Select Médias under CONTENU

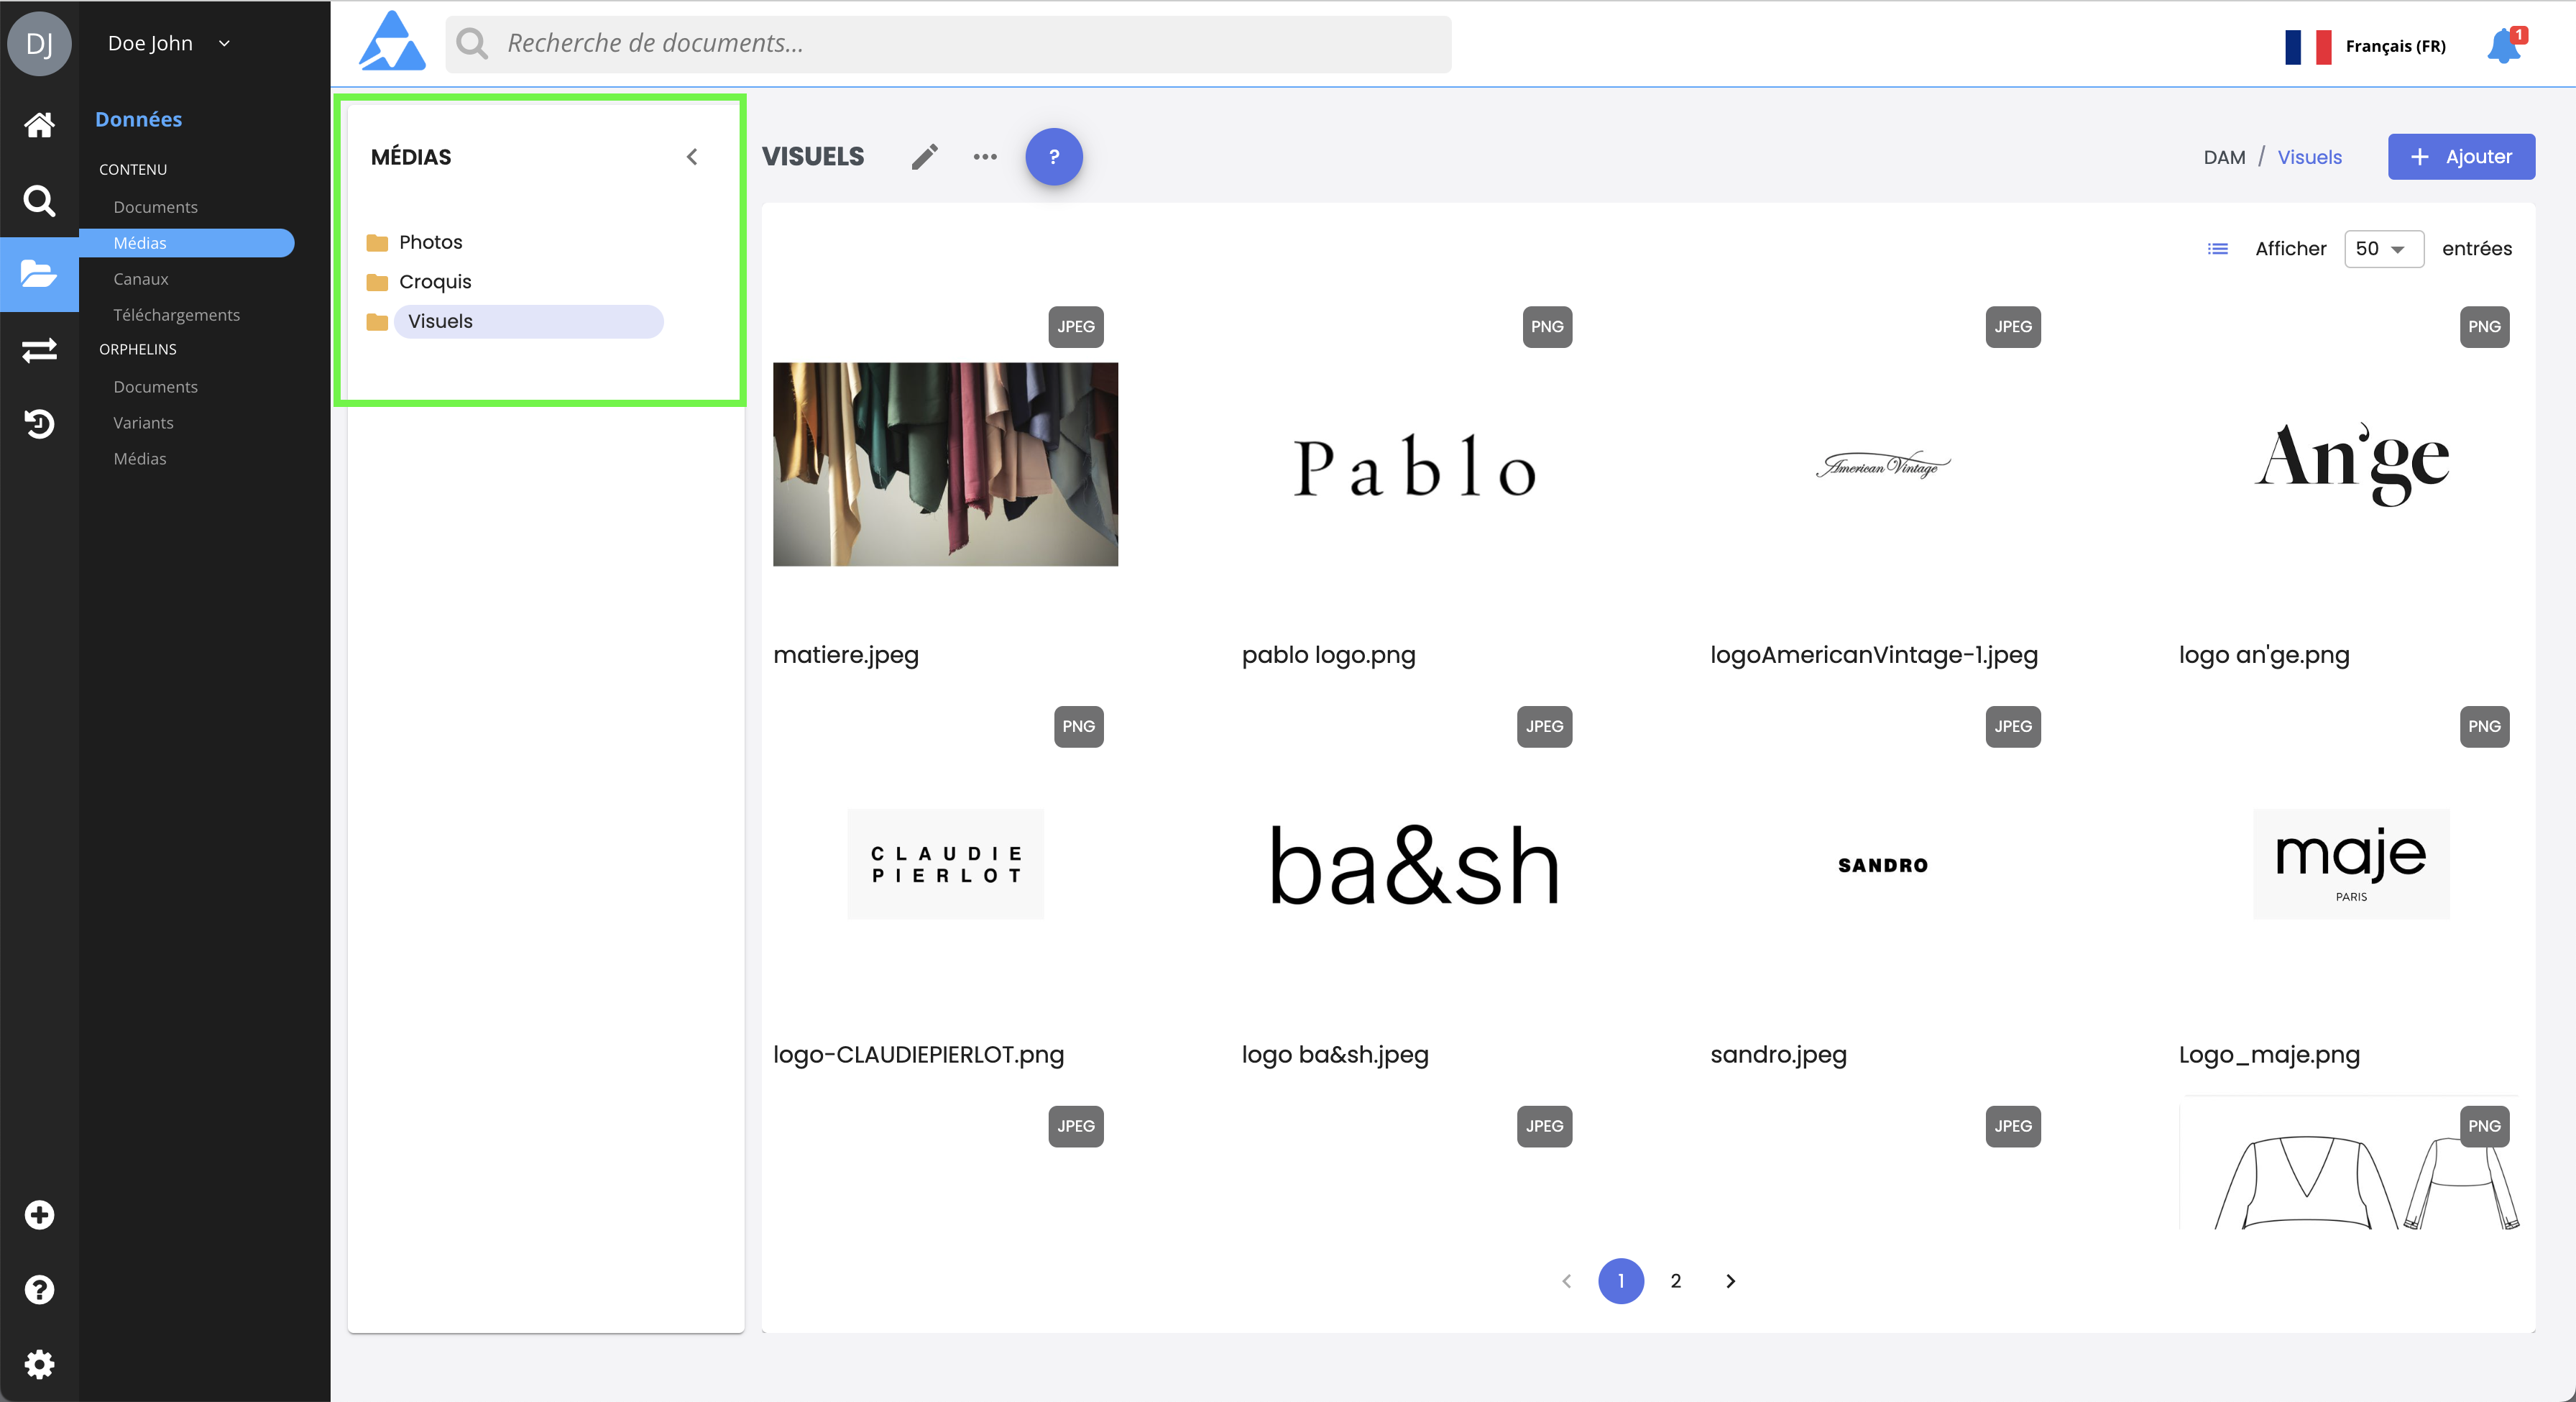pos(187,243)
